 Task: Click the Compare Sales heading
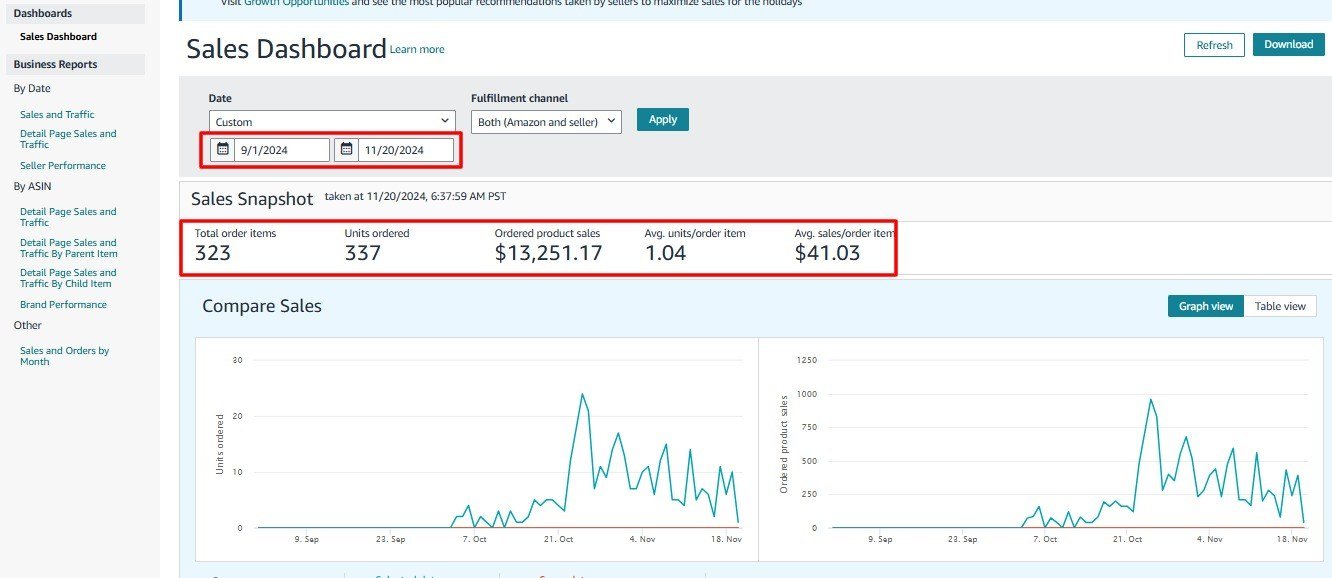click(x=262, y=306)
